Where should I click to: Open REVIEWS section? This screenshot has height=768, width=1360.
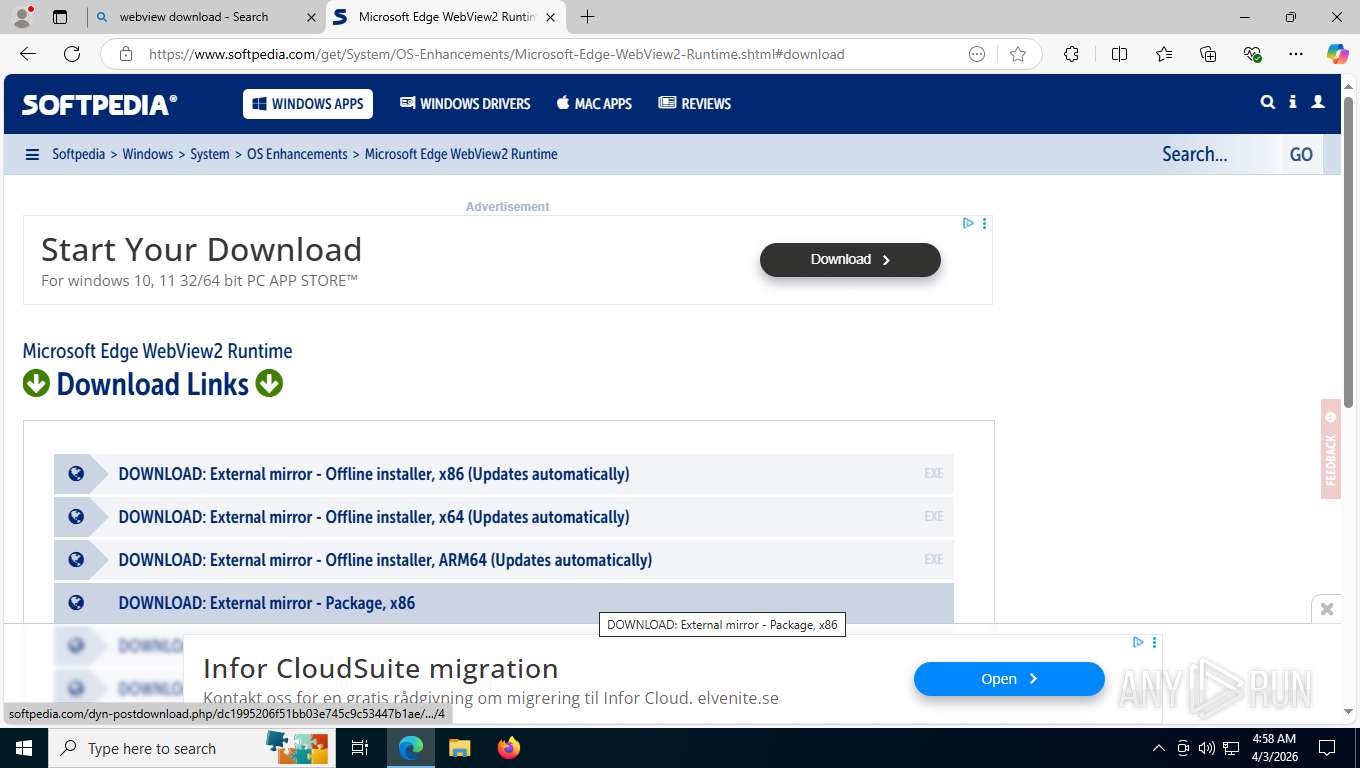(x=695, y=104)
